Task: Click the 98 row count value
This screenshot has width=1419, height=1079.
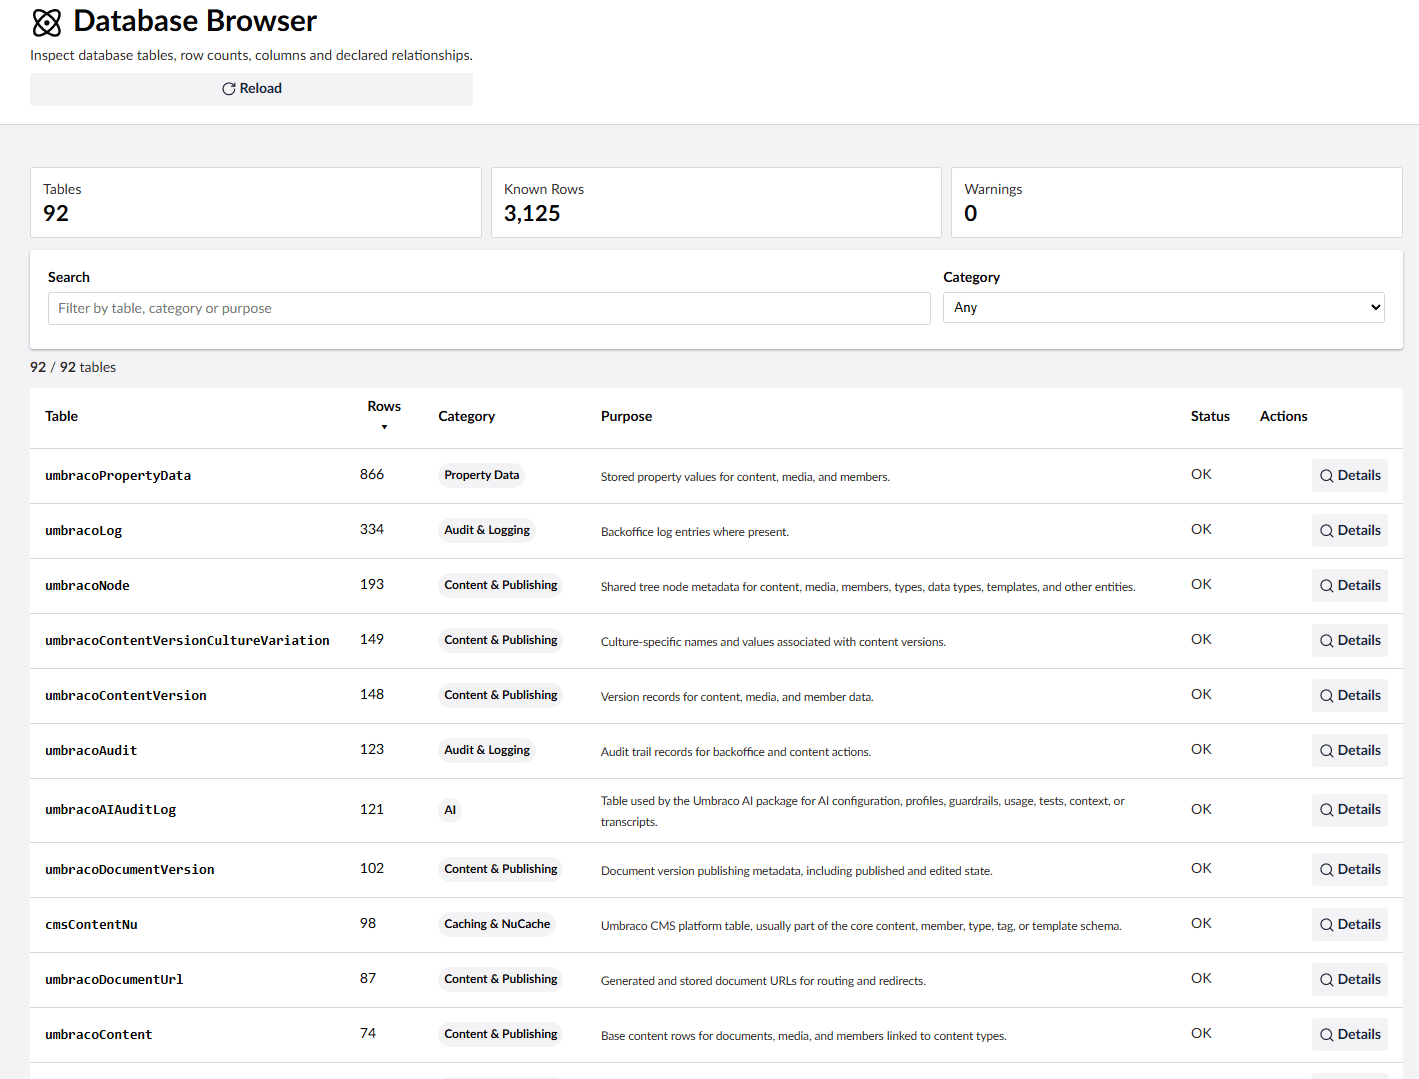Action: [368, 923]
